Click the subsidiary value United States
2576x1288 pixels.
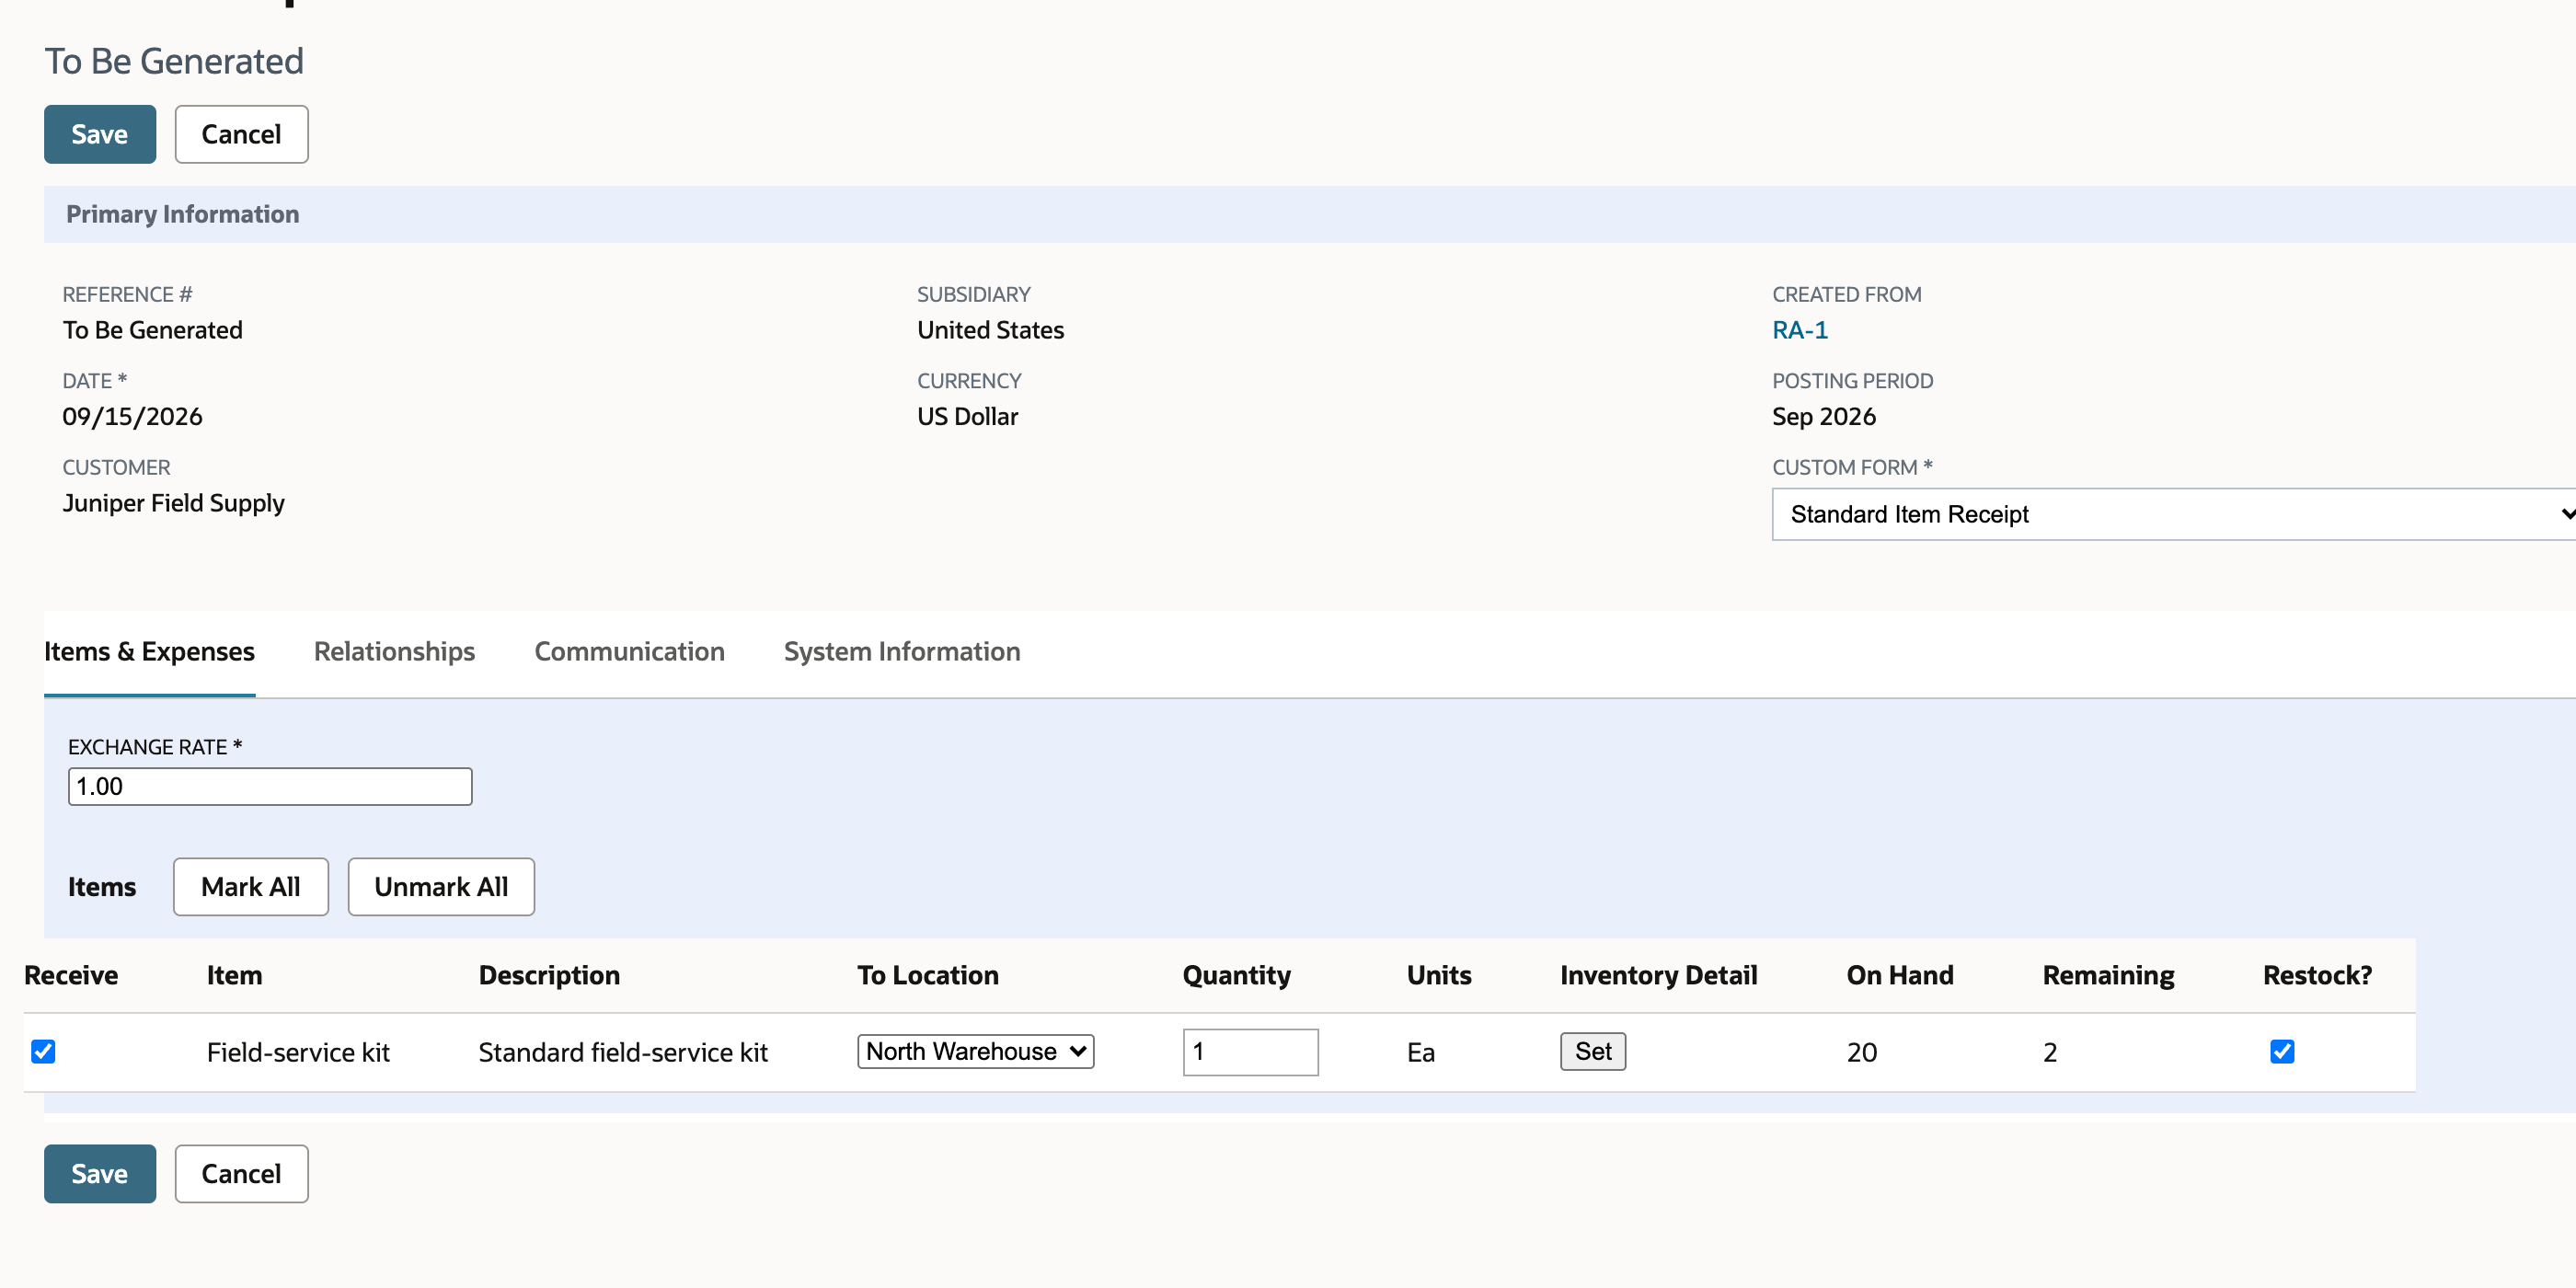(990, 330)
